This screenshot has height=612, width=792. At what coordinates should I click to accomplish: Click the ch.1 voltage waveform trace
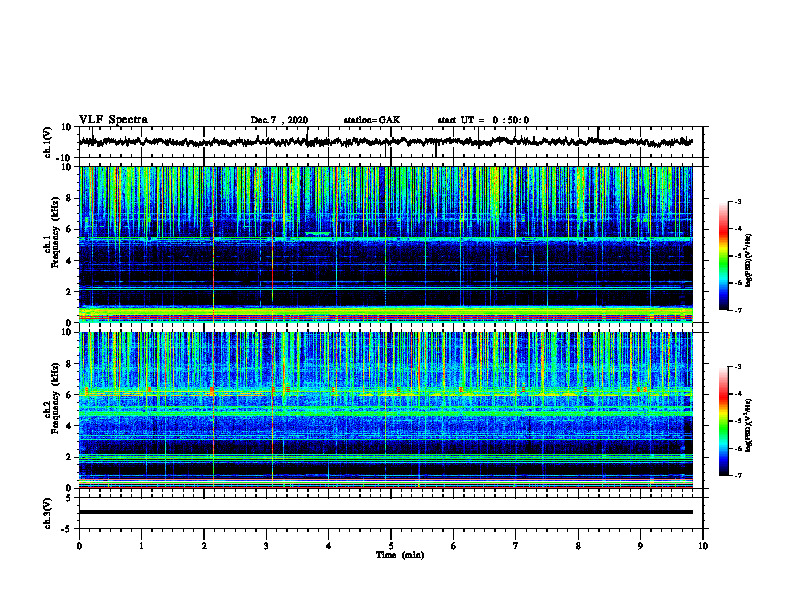[386, 142]
